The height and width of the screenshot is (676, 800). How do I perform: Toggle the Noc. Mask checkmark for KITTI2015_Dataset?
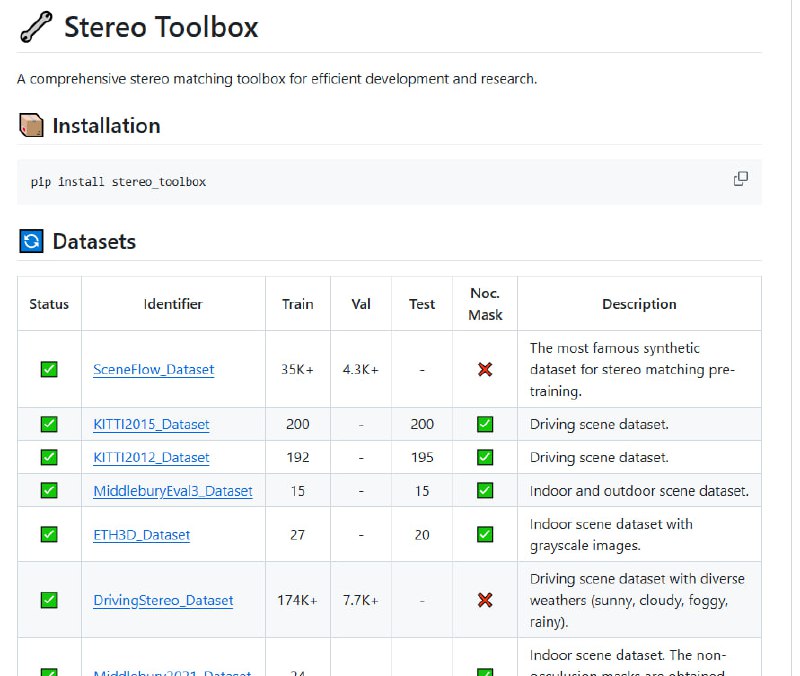[x=485, y=424]
